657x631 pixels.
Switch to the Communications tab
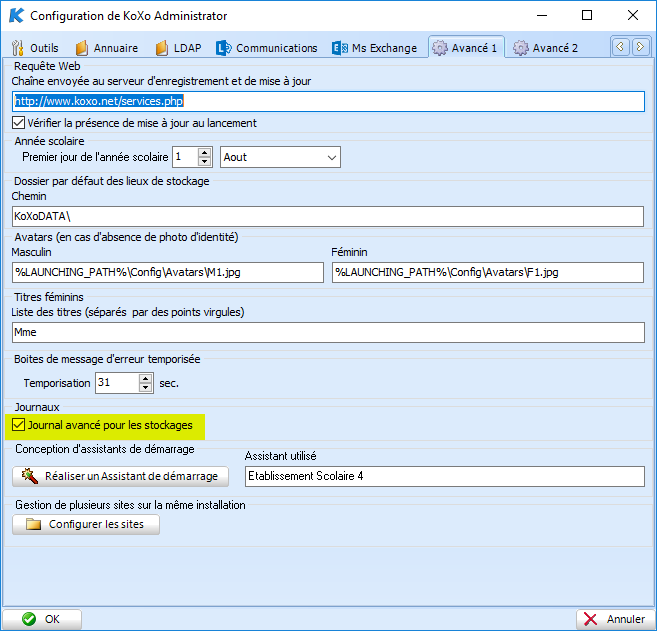pos(267,48)
